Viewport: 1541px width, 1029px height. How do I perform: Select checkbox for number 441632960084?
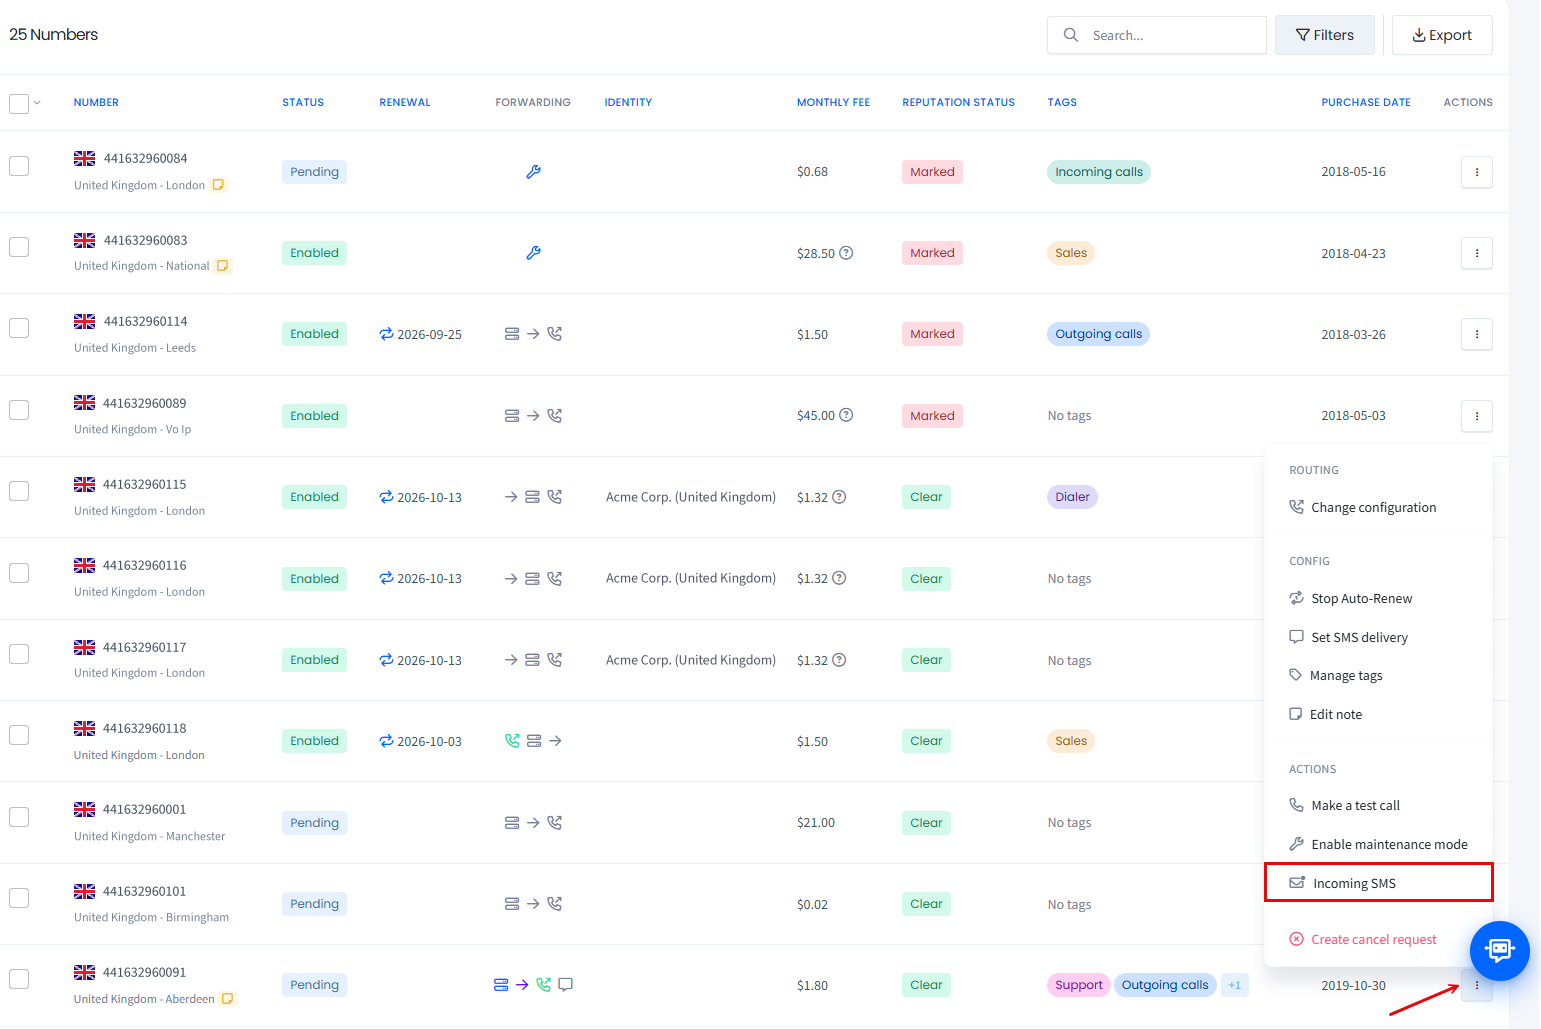coord(19,166)
